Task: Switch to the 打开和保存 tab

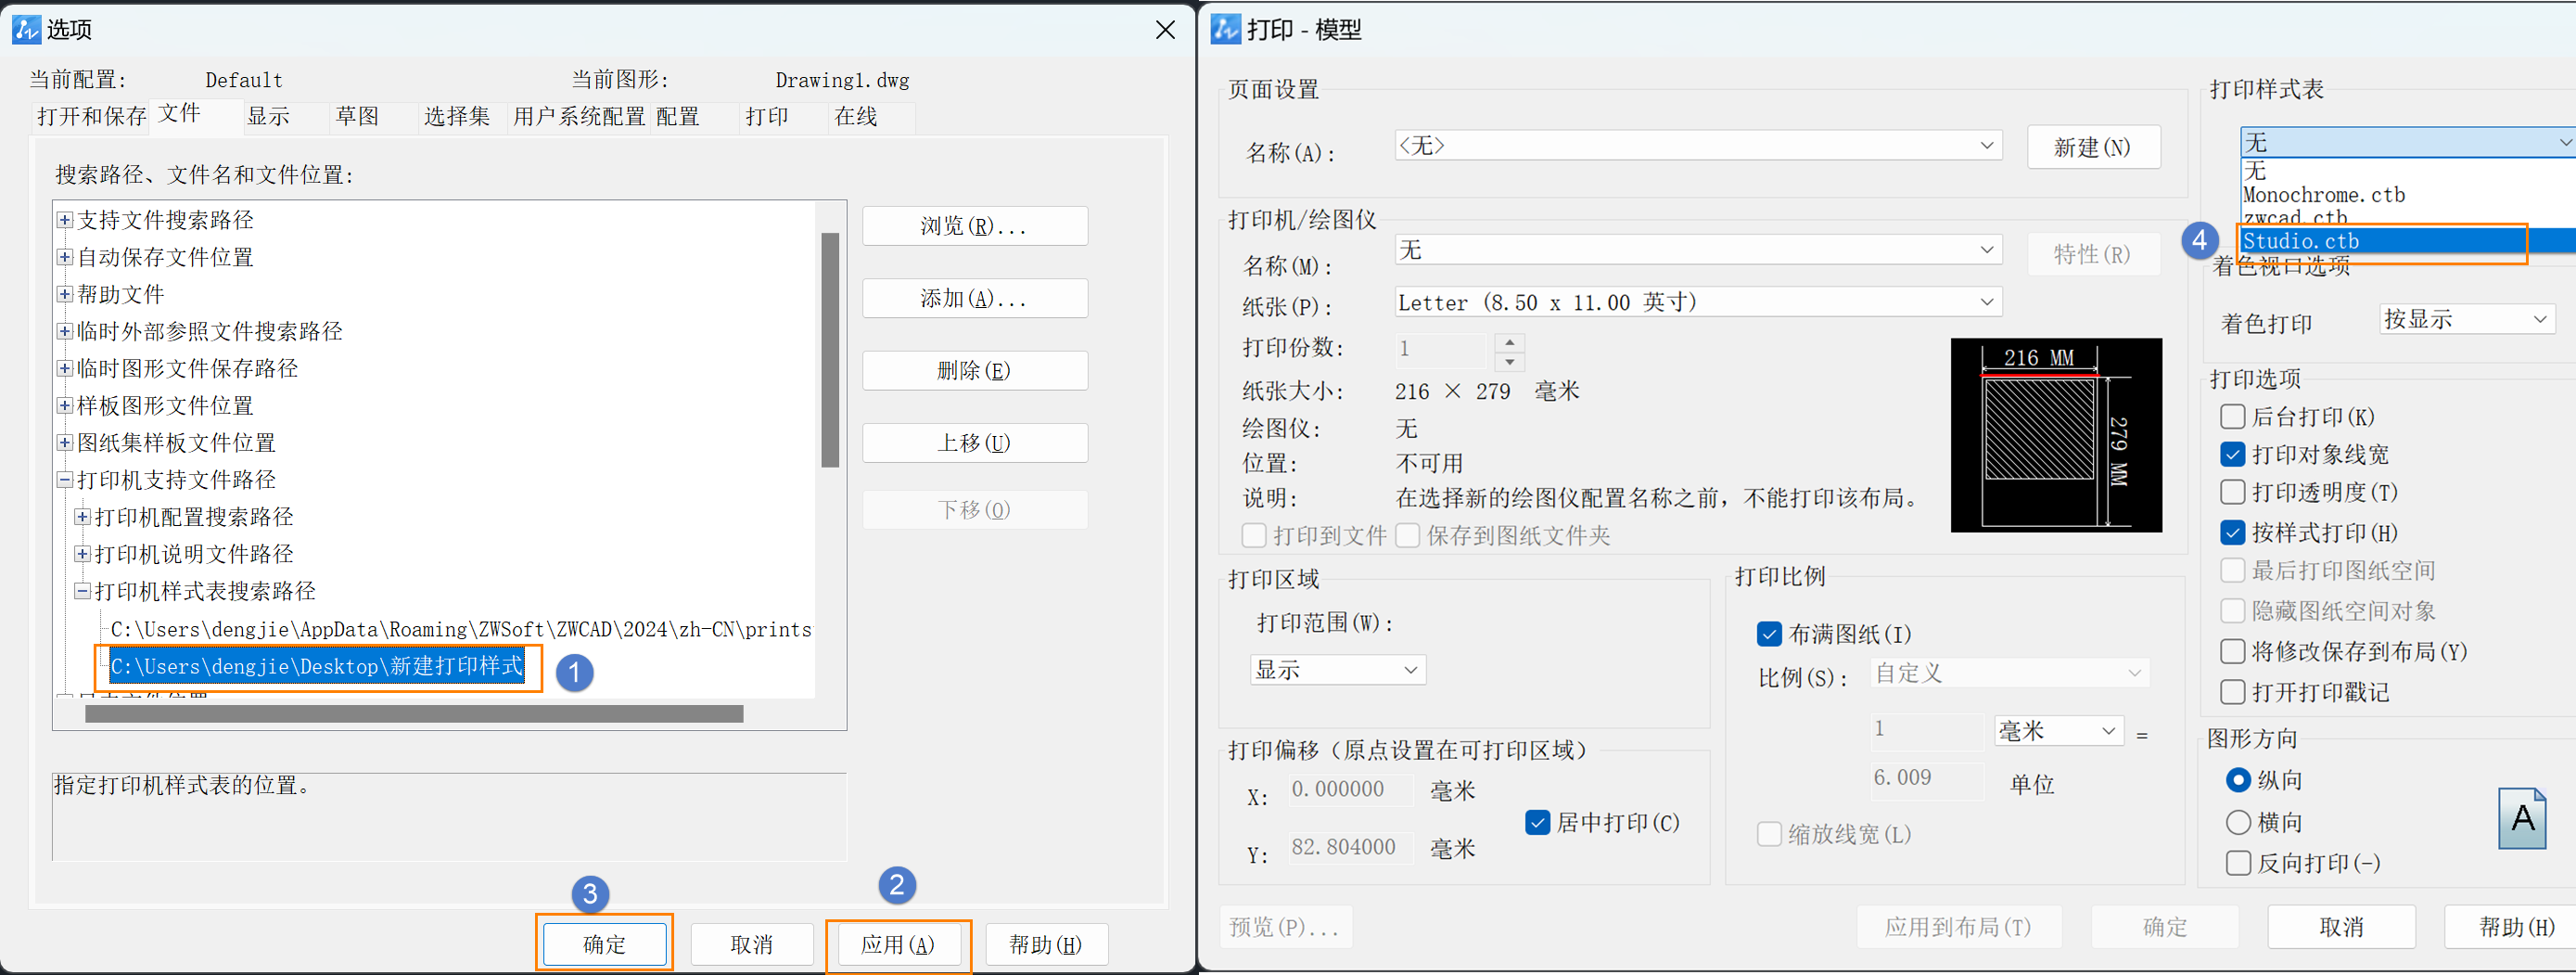Action: tap(92, 116)
